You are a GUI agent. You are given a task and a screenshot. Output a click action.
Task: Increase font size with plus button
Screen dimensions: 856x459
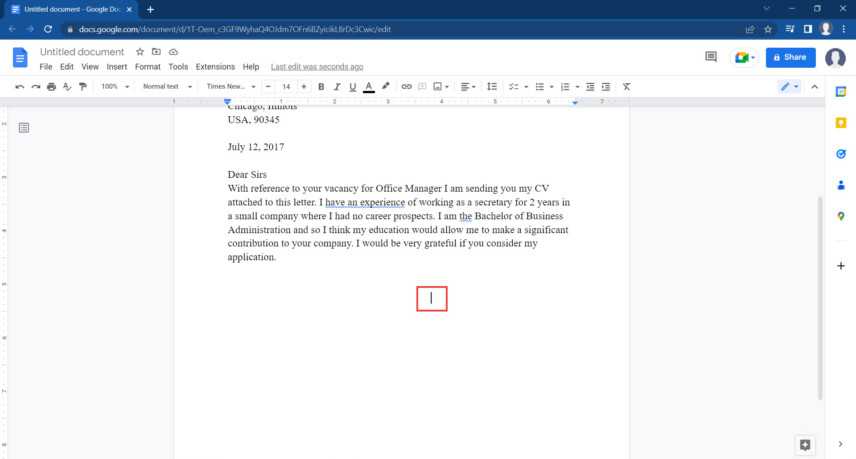click(x=304, y=87)
